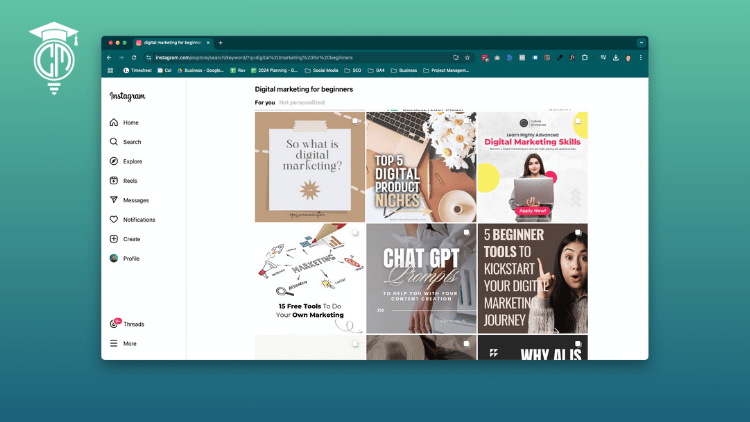Open the "Chat GPT Prompts" post thumbnail
This screenshot has width=750, height=422.
point(420,277)
